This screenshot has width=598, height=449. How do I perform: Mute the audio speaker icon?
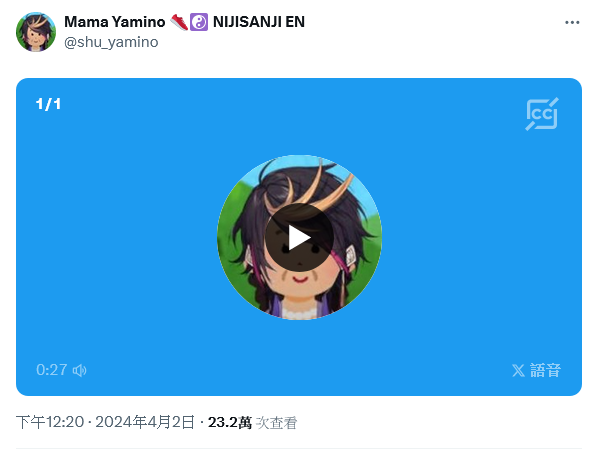[x=80, y=370]
